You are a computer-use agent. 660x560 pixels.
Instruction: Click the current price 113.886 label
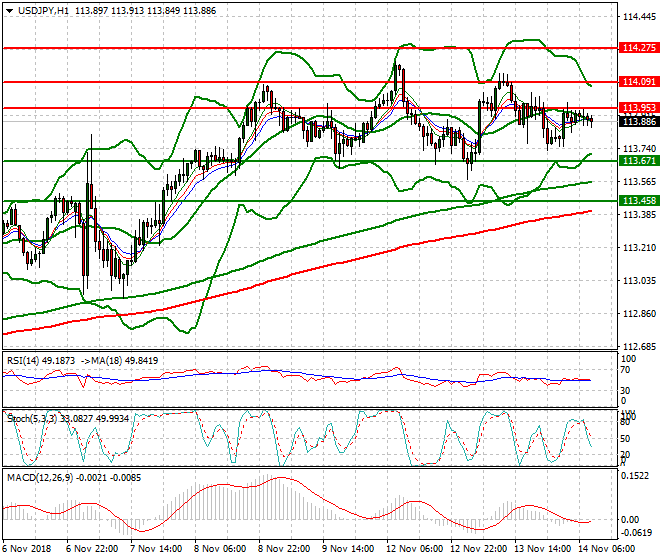tap(639, 122)
